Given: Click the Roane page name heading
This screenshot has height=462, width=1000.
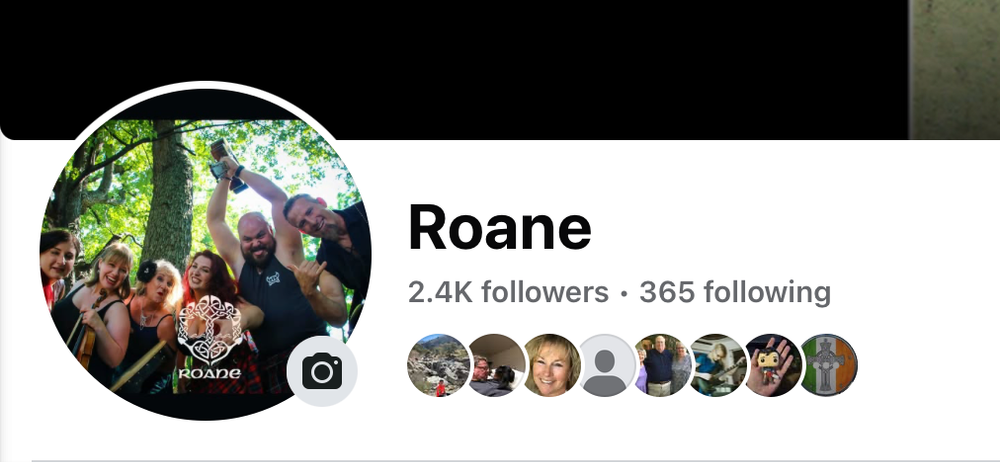Looking at the screenshot, I should click(x=500, y=228).
